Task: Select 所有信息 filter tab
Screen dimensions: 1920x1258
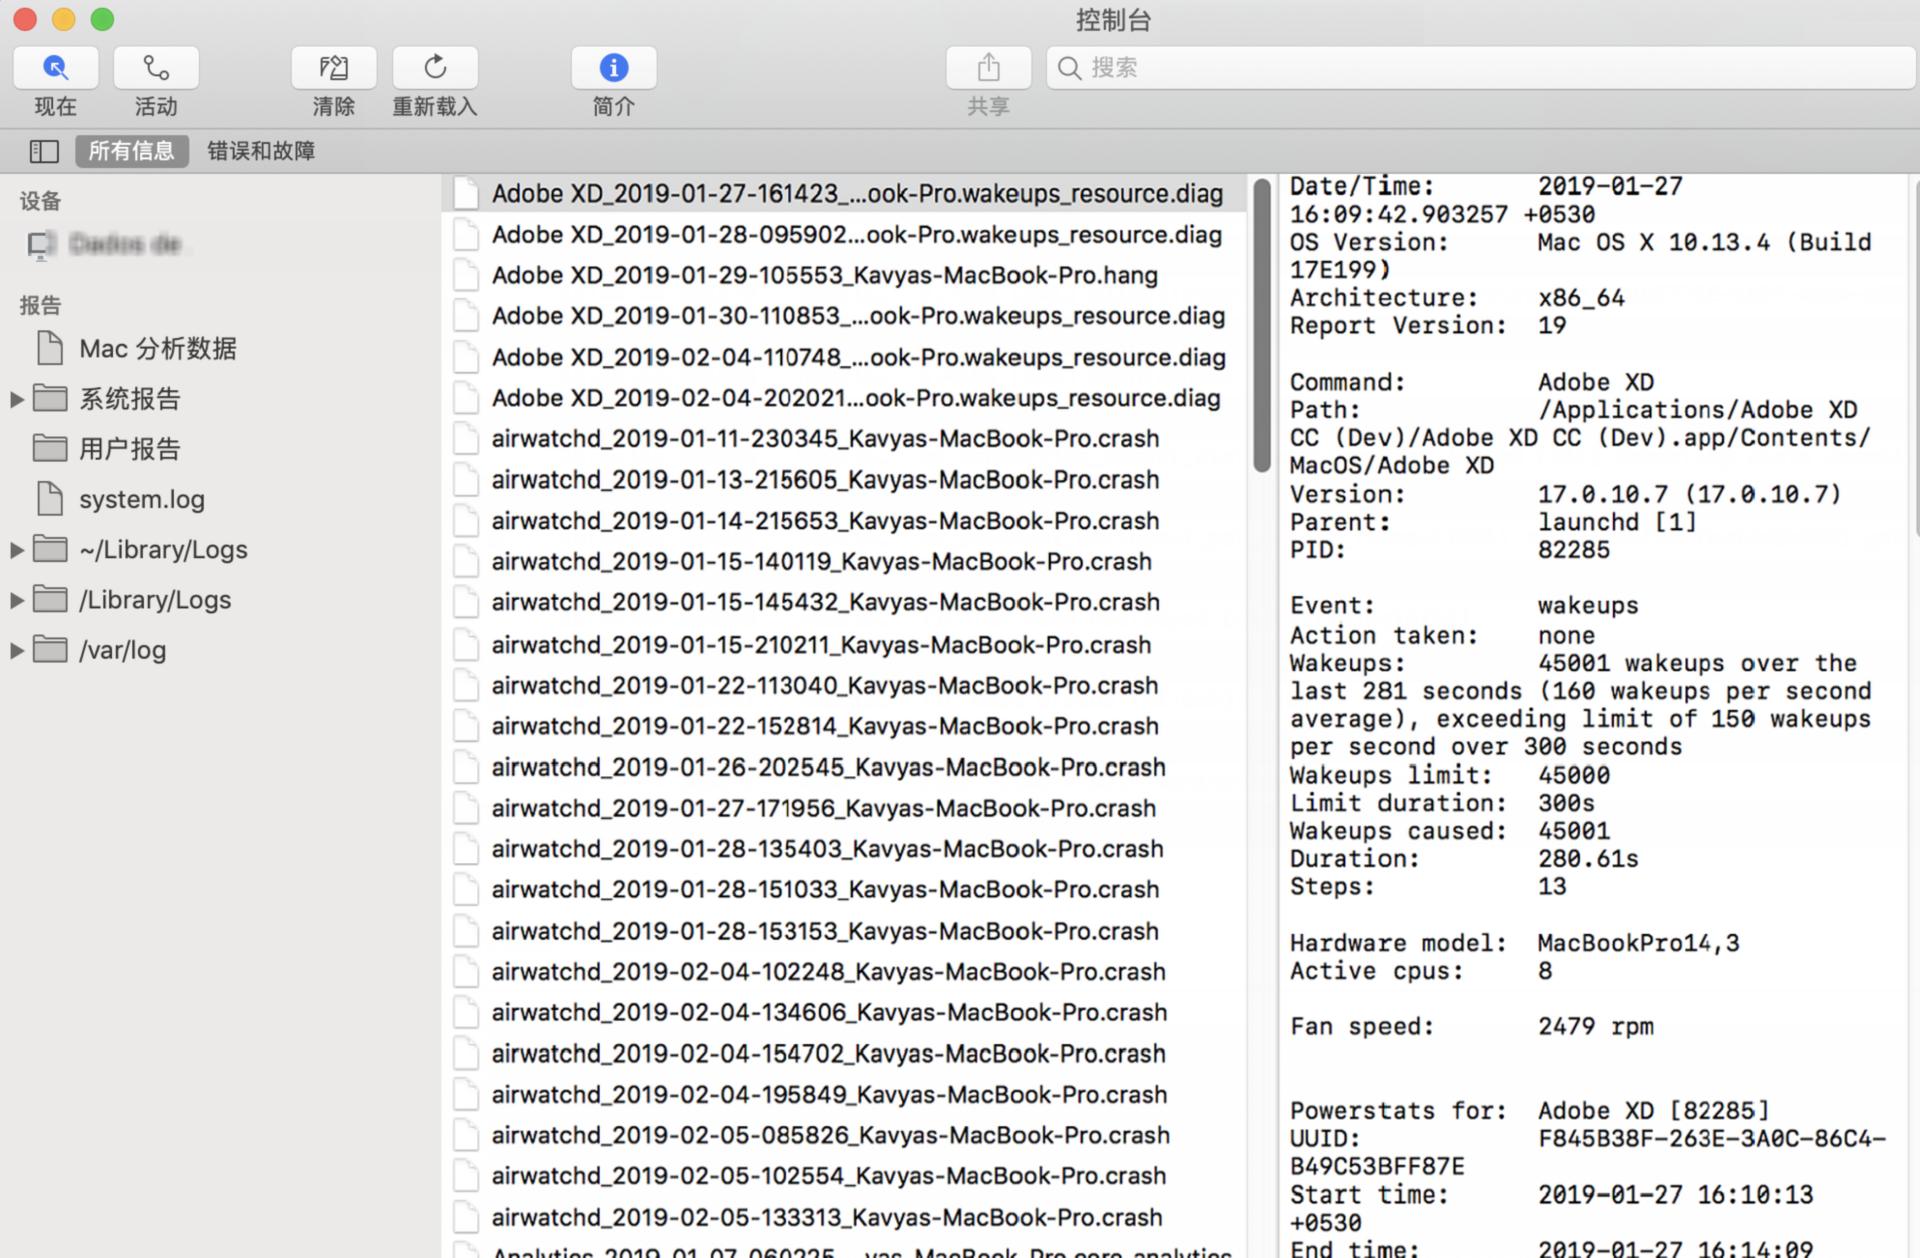Action: tap(131, 151)
